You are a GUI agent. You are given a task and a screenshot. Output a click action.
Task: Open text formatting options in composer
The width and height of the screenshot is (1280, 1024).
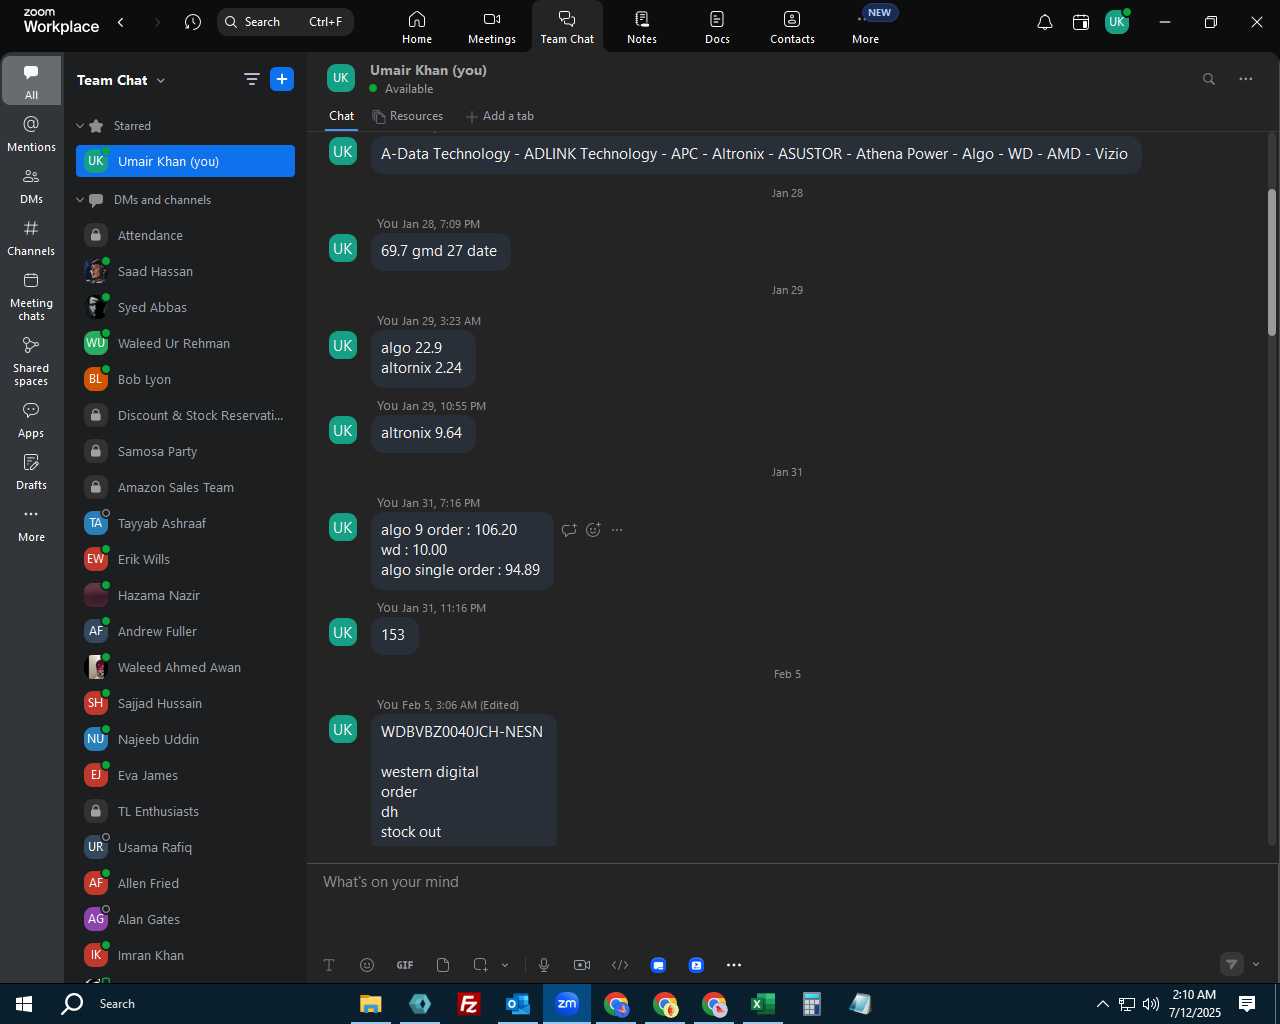[x=329, y=965]
